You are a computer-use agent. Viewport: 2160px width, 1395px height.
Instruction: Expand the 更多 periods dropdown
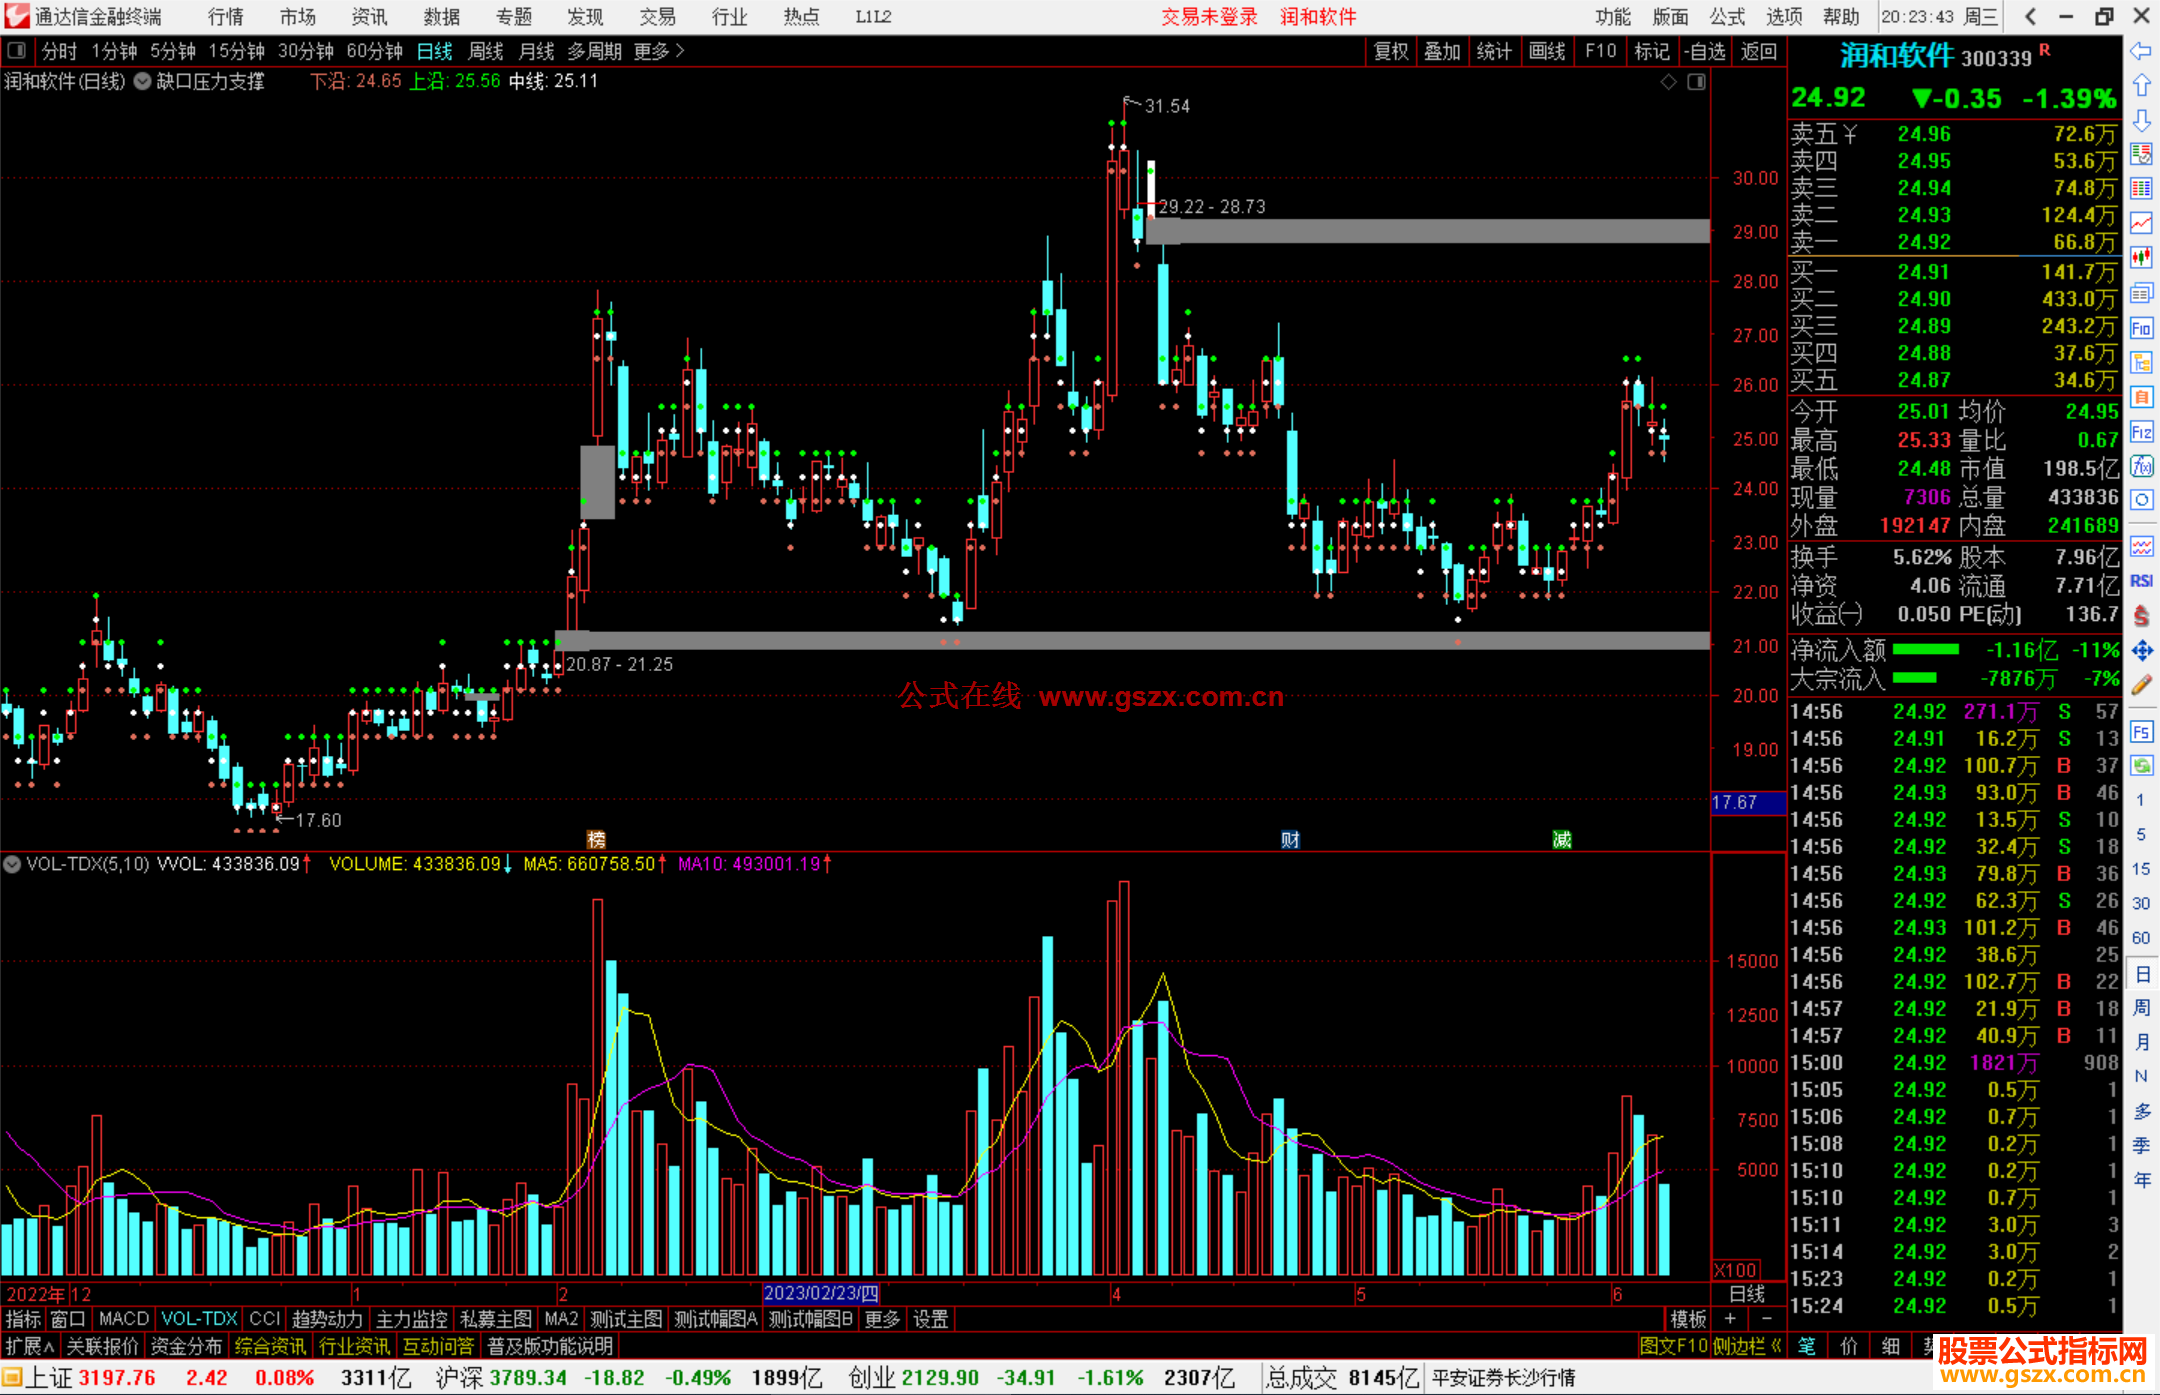pos(659,50)
